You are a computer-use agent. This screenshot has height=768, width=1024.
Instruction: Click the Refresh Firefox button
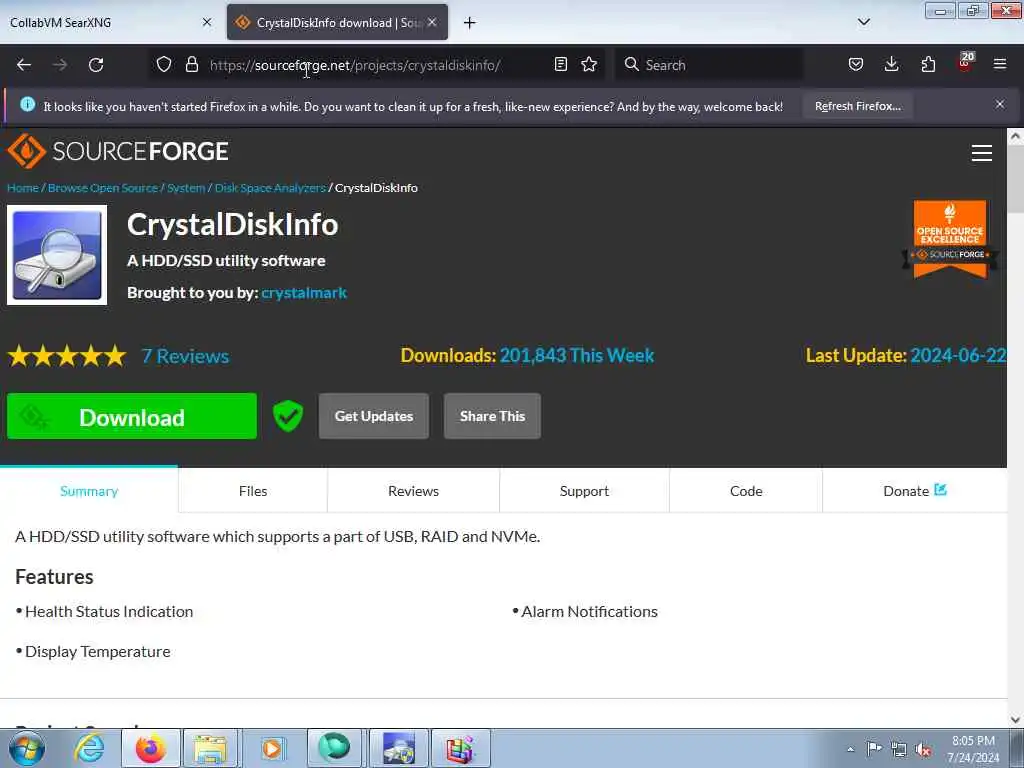point(857,106)
